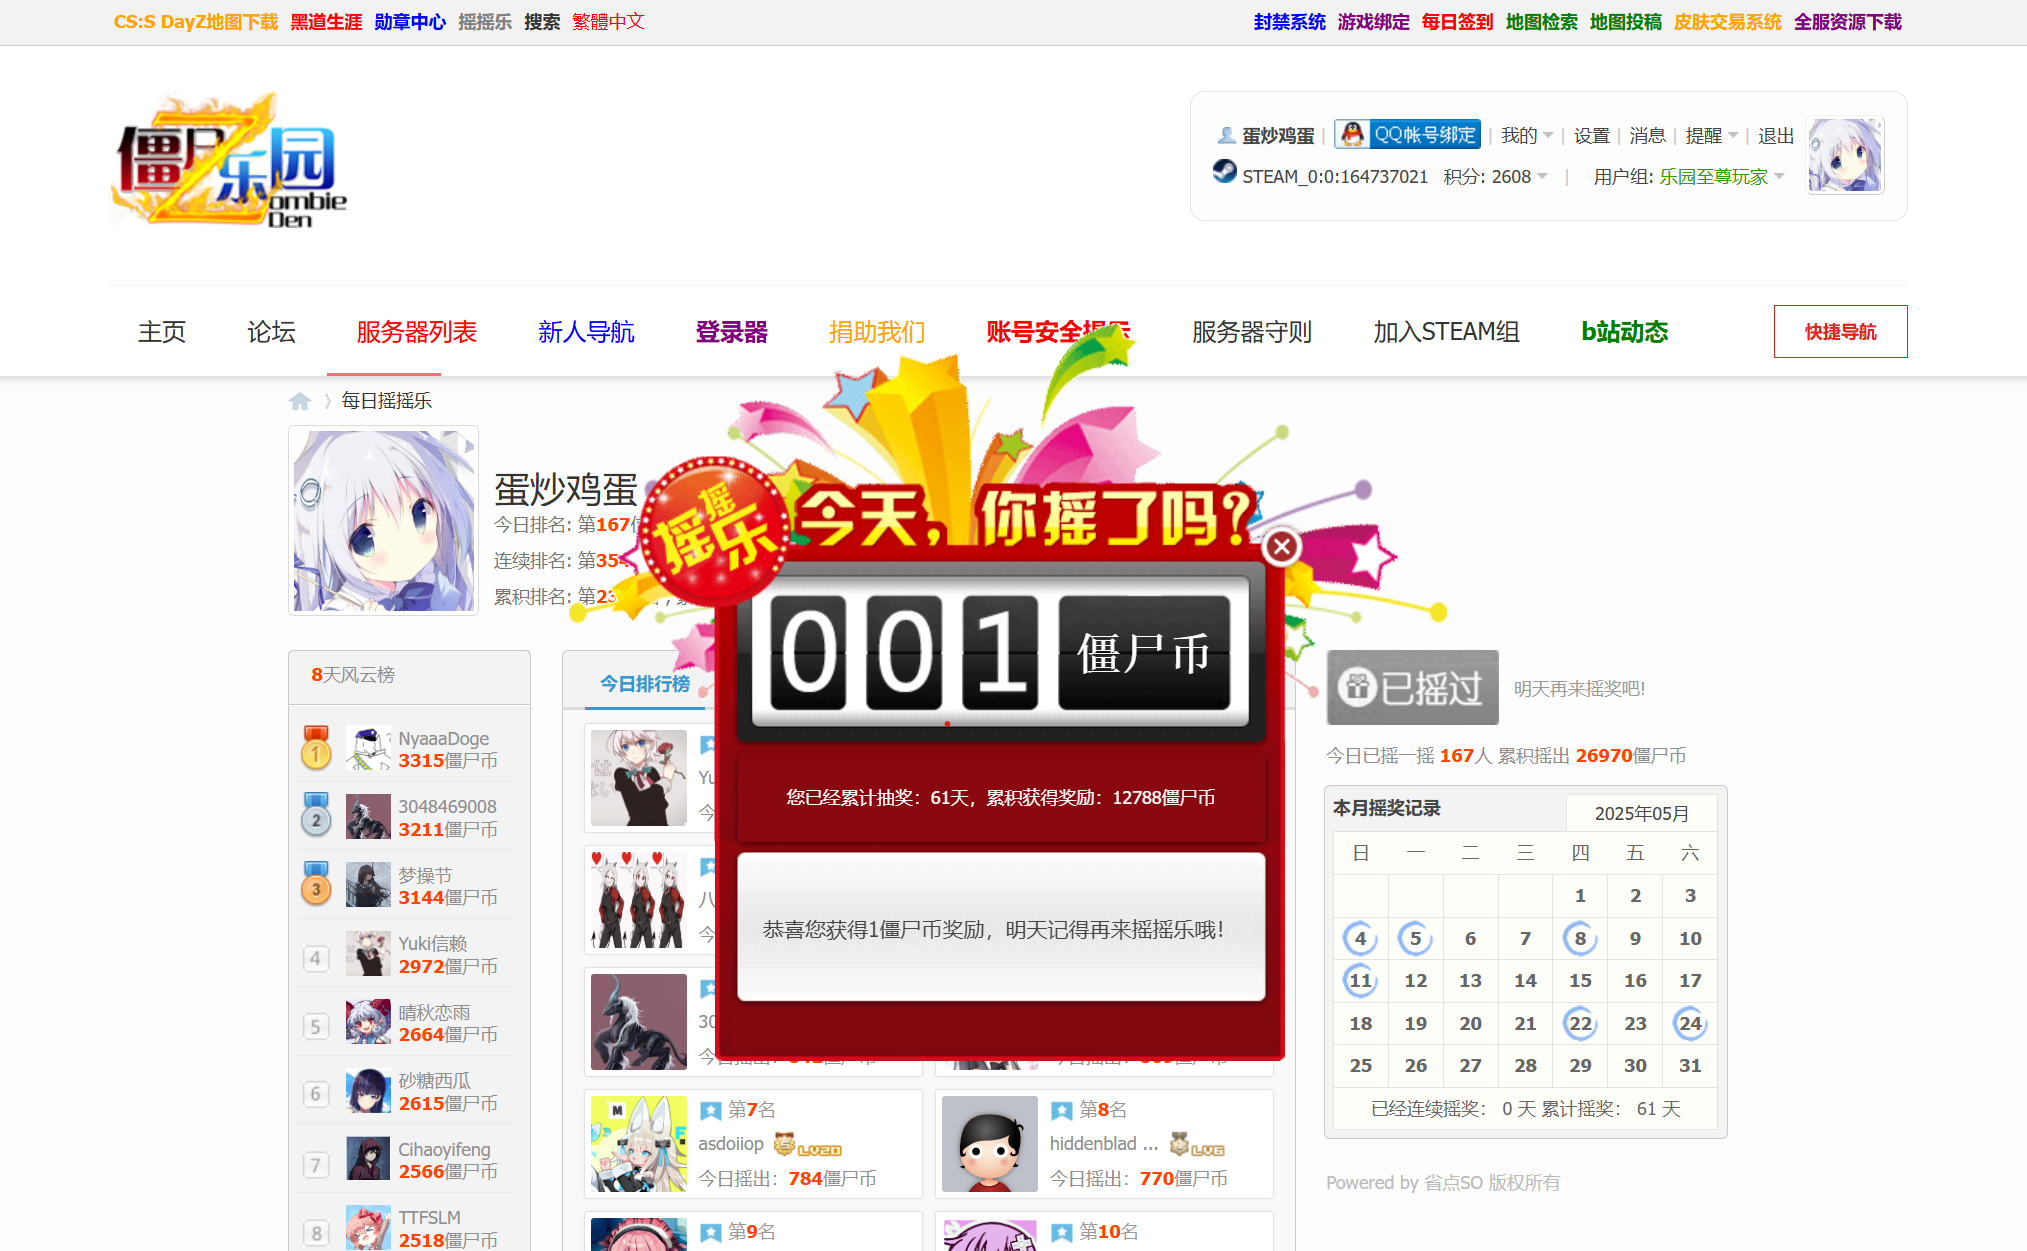The height and width of the screenshot is (1251, 2027).
Task: Open 黑道生涯 top link
Action: pos(326,22)
